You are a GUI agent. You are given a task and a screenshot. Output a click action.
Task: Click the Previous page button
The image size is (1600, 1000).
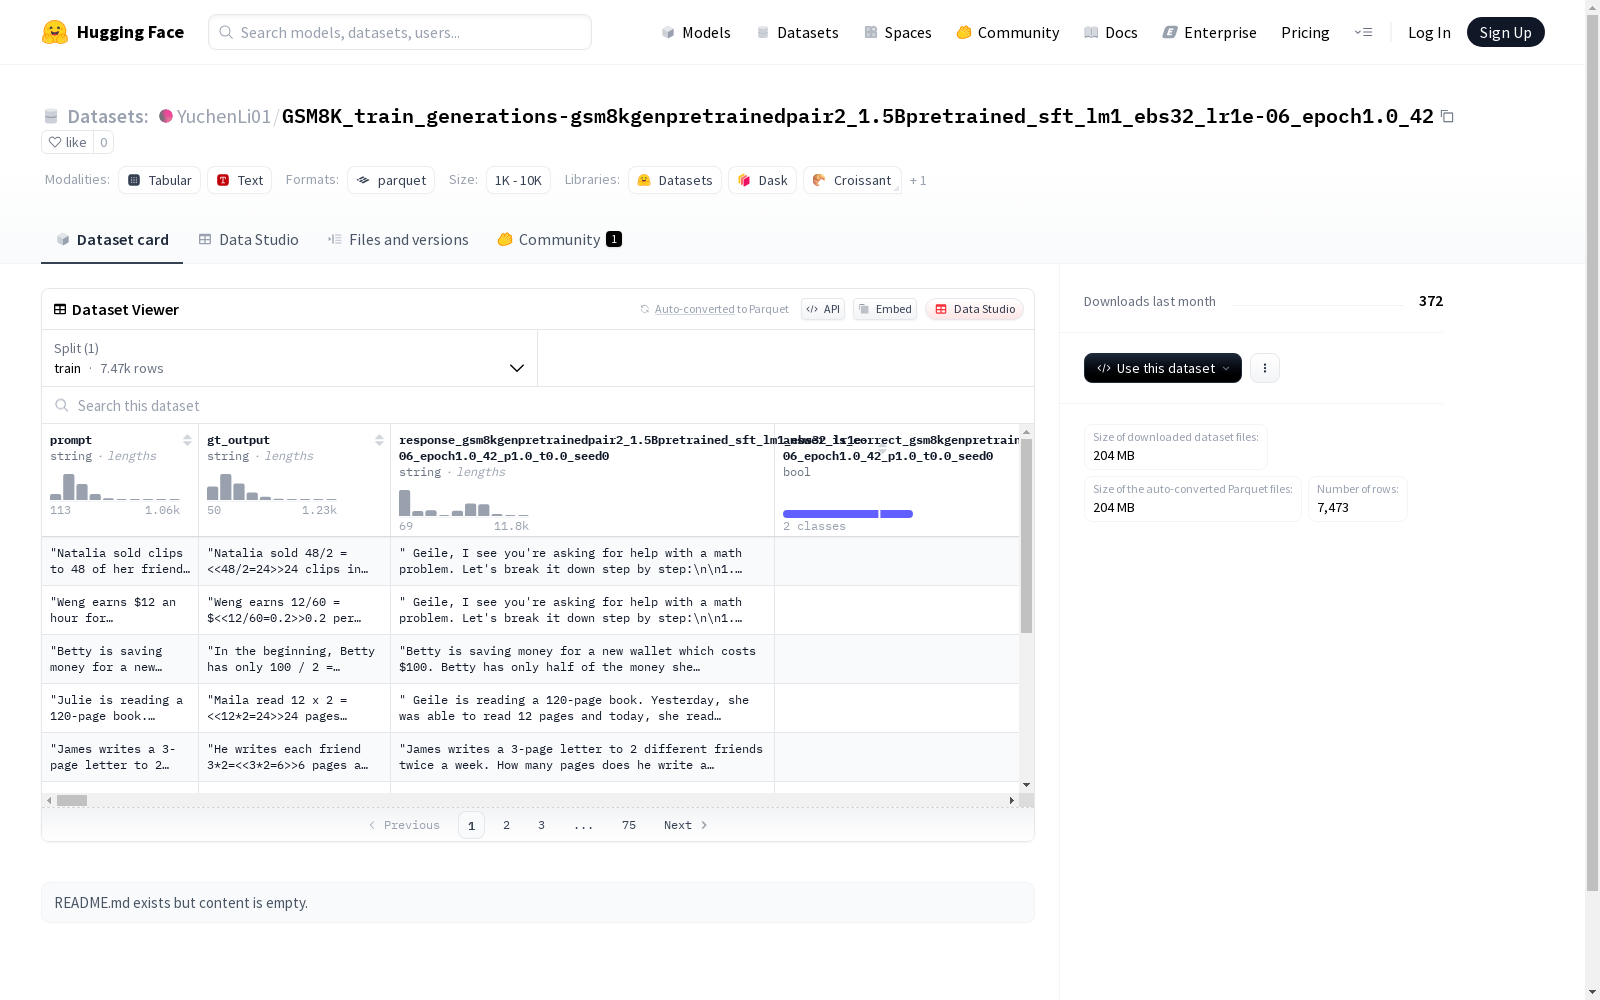404,825
